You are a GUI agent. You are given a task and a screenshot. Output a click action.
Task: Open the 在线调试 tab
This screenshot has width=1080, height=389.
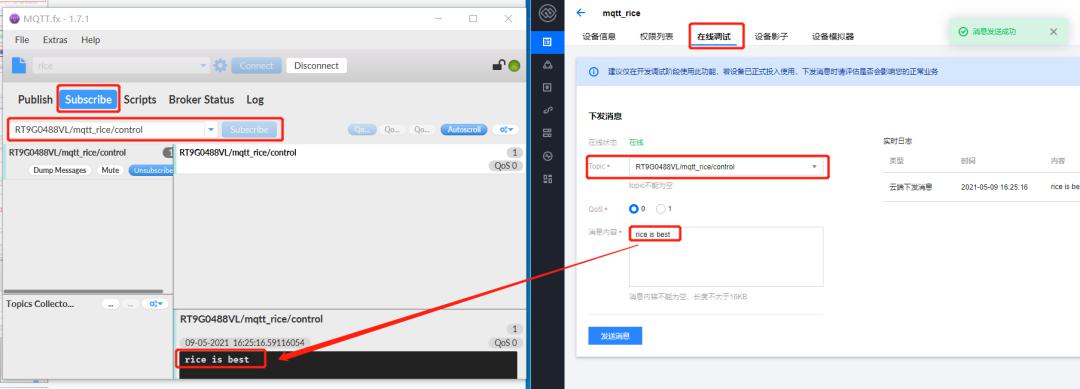[x=714, y=36]
